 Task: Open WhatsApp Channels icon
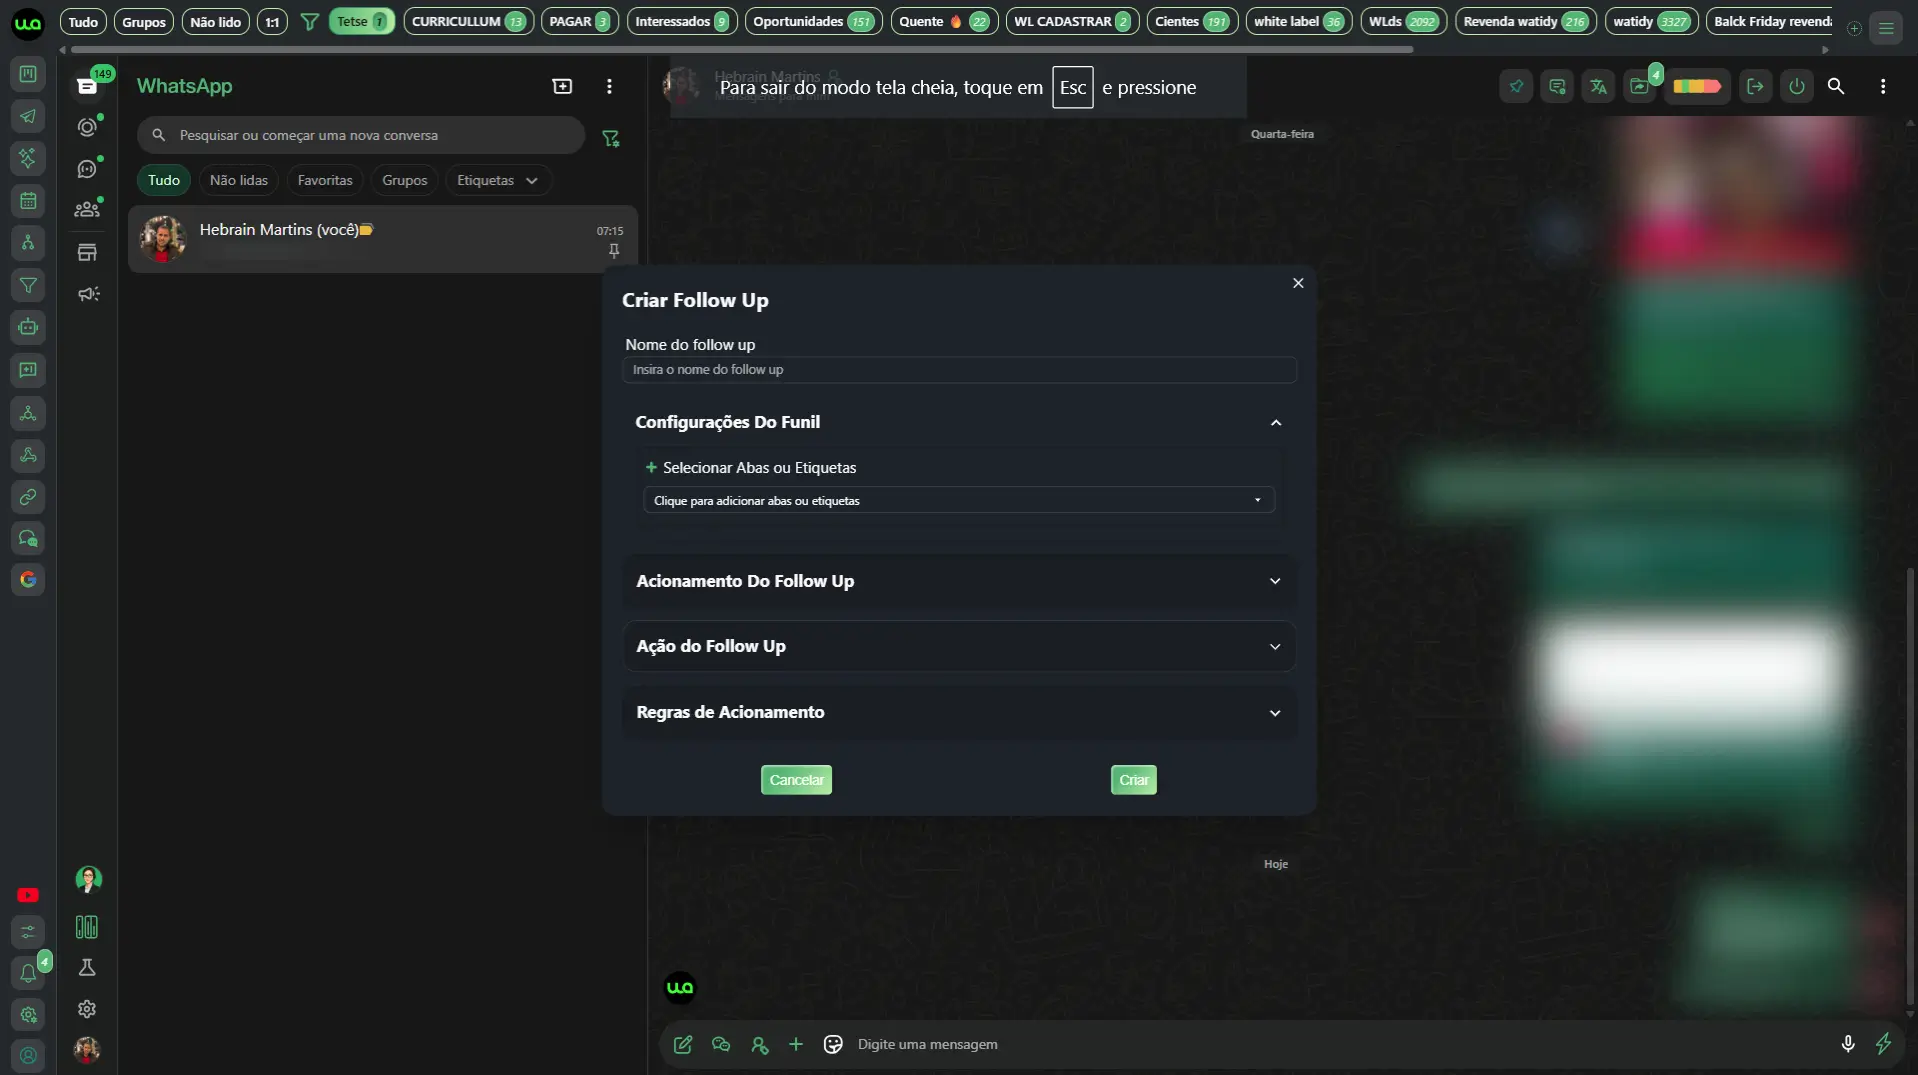88,169
